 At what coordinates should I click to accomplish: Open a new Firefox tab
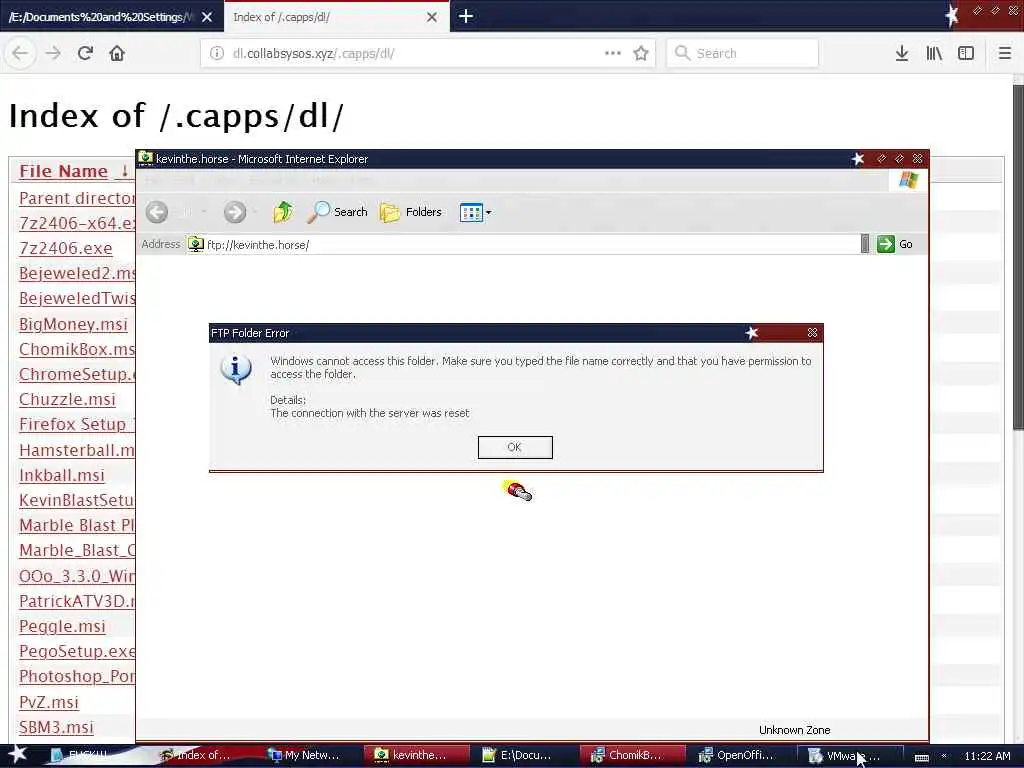coord(466,16)
